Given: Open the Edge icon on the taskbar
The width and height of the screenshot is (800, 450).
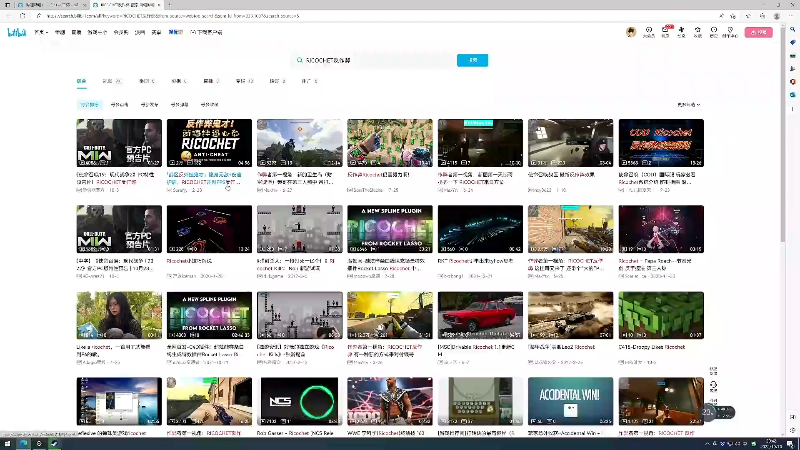Looking at the screenshot, I should point(23,444).
